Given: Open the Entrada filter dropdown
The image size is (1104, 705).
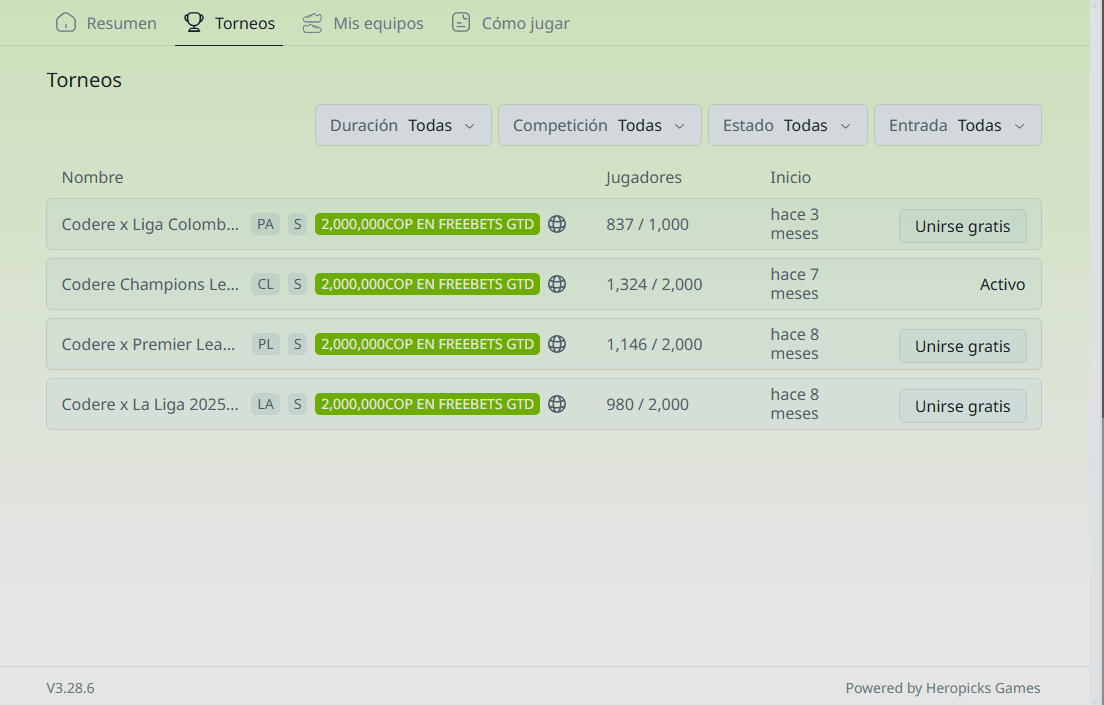Looking at the screenshot, I should click(957, 125).
